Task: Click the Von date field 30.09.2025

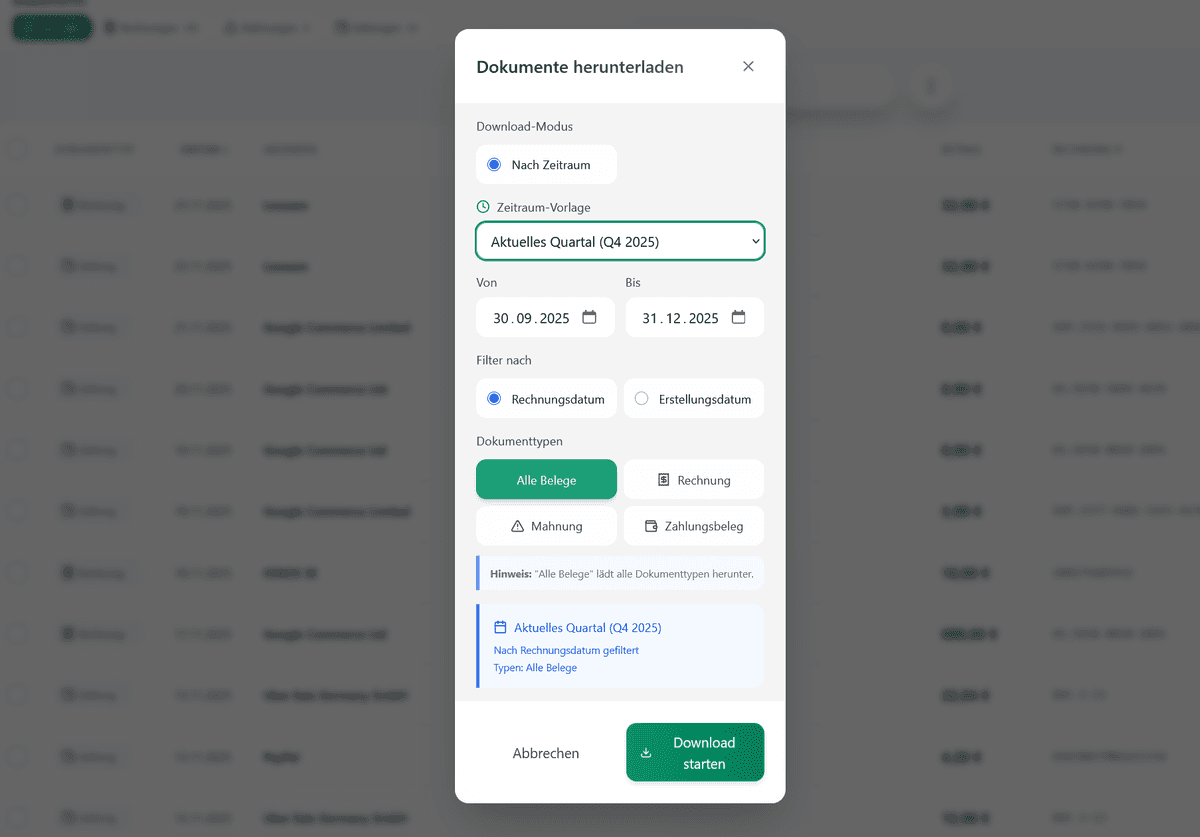Action: [x=545, y=317]
